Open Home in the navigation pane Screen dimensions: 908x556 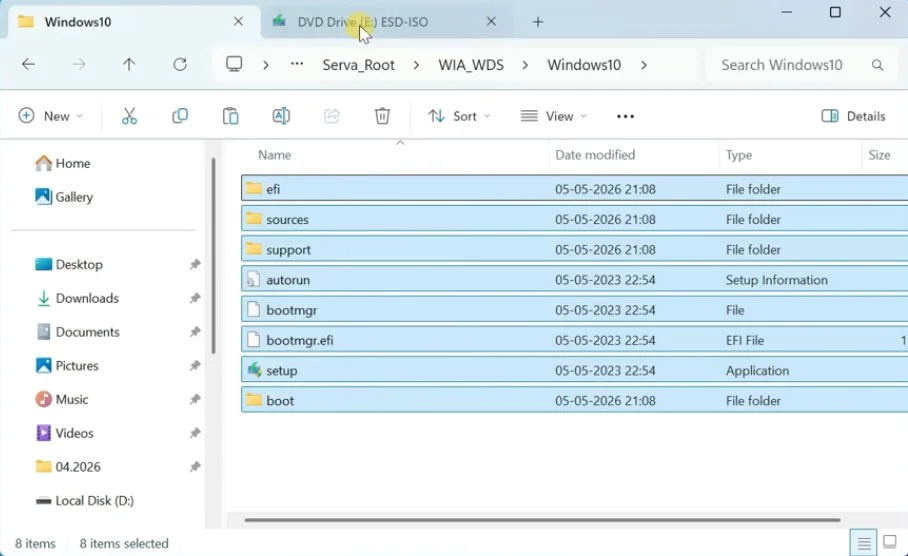point(63,163)
